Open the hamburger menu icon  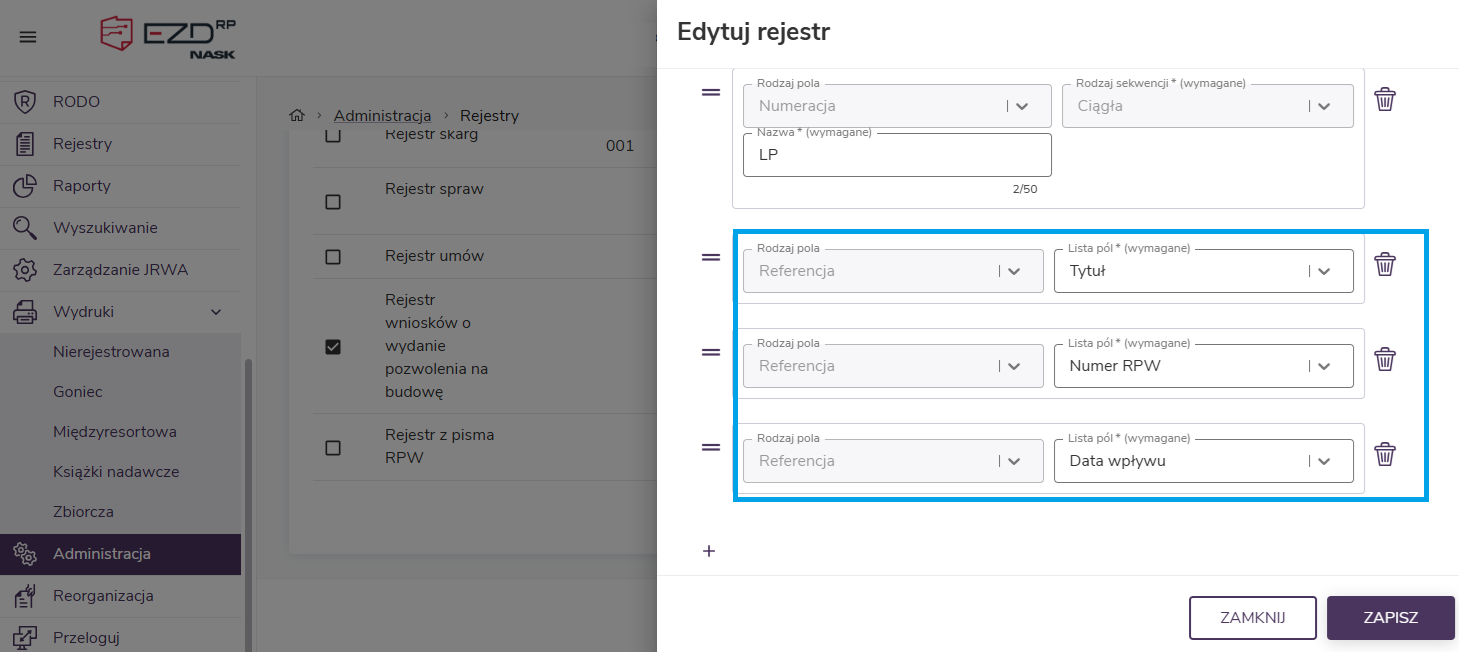coord(28,37)
